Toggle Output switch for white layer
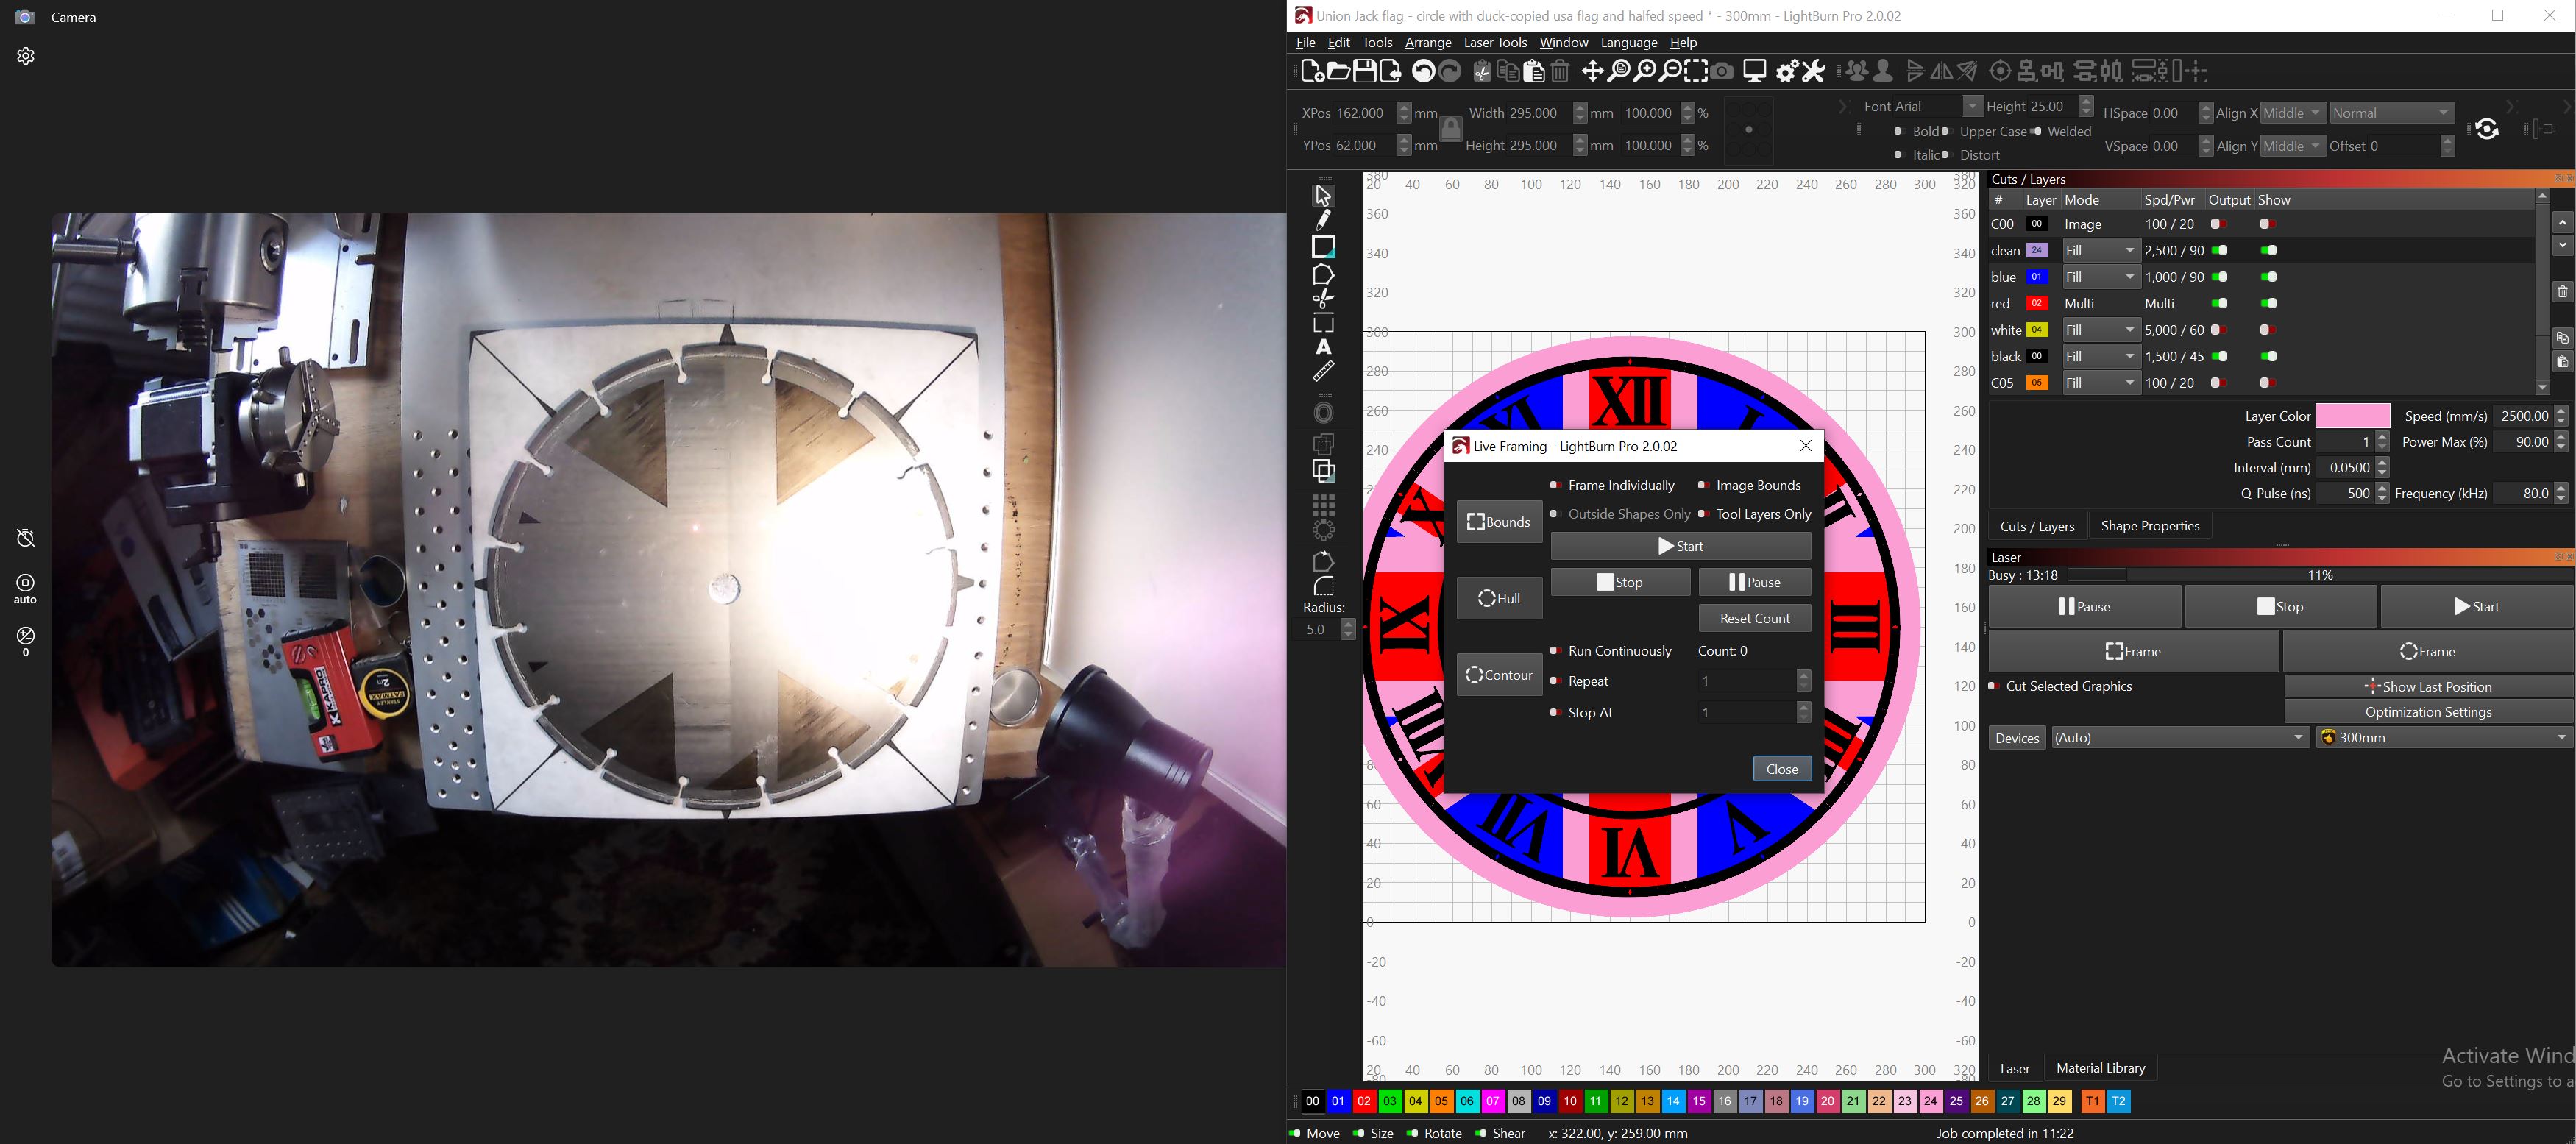Viewport: 2576px width, 1144px height. [x=2220, y=330]
